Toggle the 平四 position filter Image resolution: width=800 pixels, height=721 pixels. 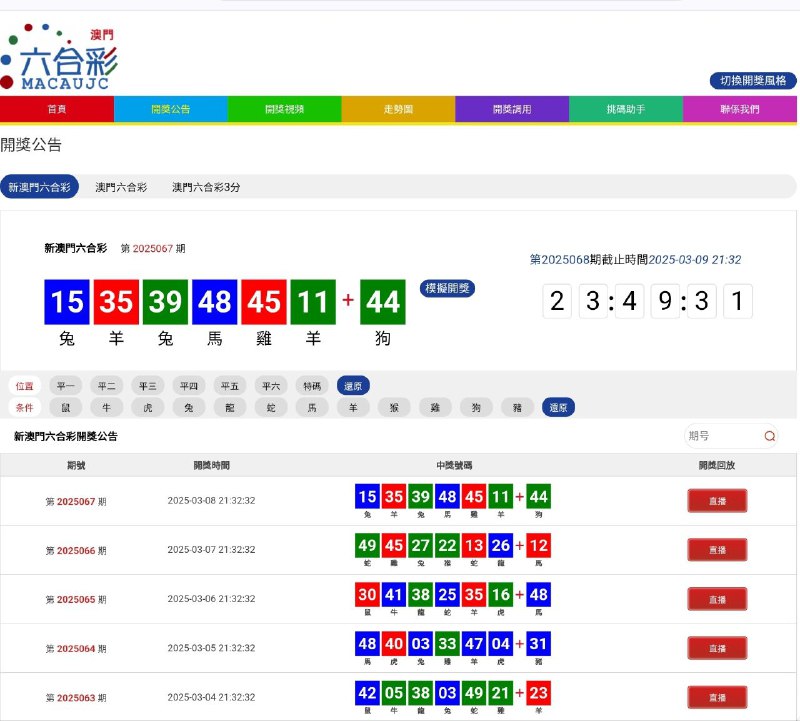(x=189, y=386)
